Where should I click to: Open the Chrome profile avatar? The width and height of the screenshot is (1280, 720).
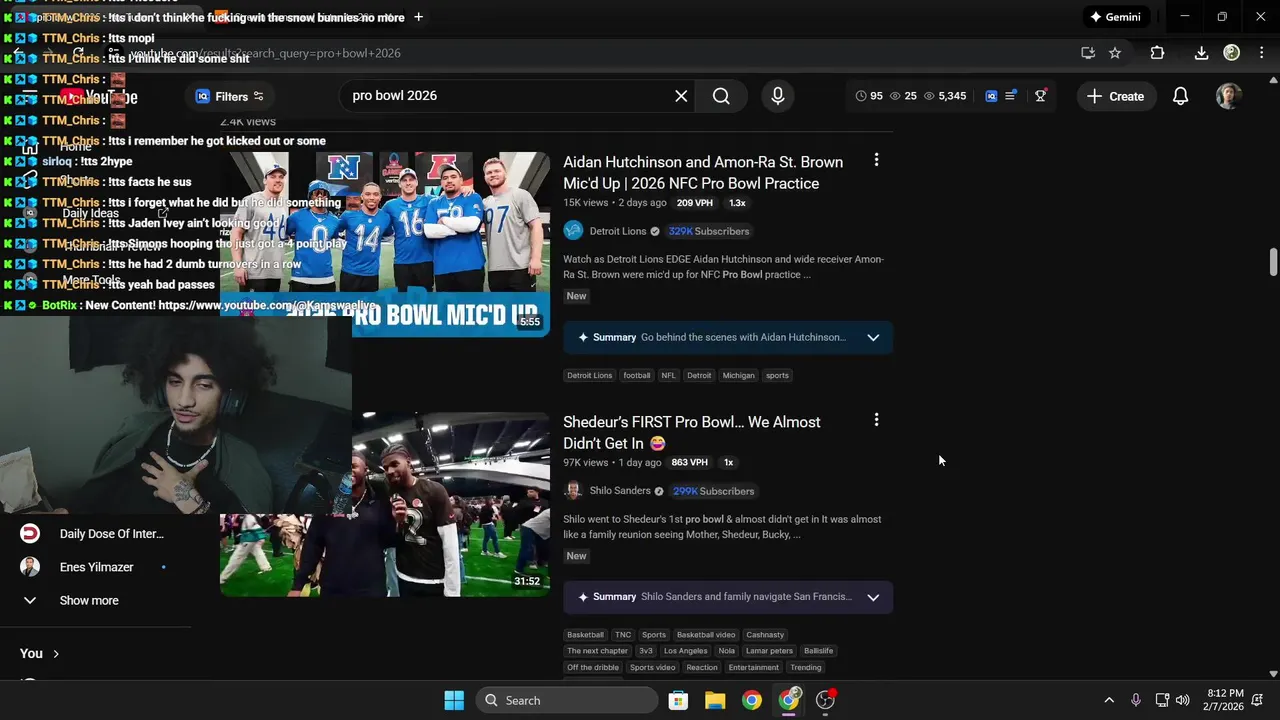[1232, 53]
